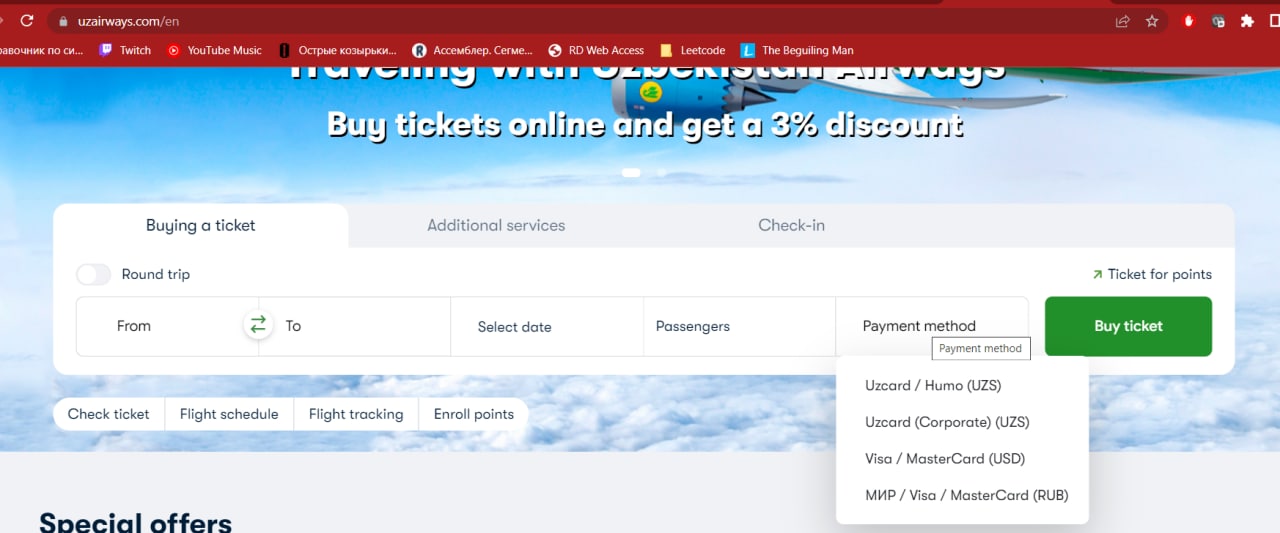This screenshot has width=1280, height=533.
Task: Open the Twitch bookmark
Action: coord(125,50)
